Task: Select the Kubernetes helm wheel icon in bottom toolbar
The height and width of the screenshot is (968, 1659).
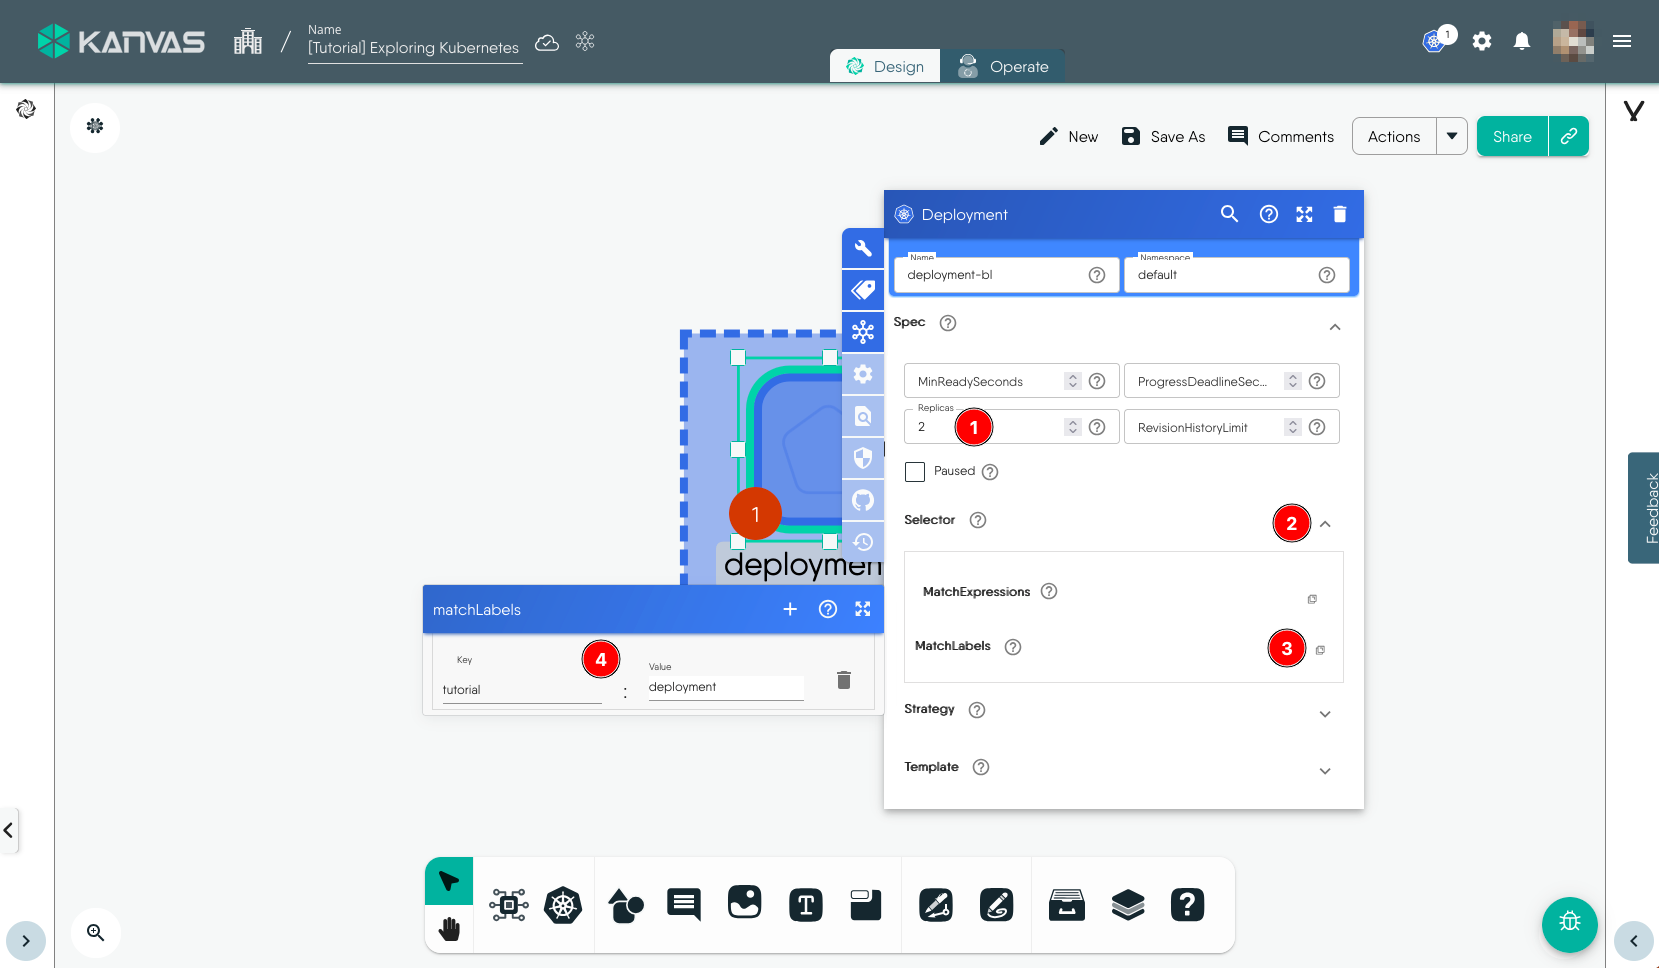Action: pyautogui.click(x=563, y=906)
